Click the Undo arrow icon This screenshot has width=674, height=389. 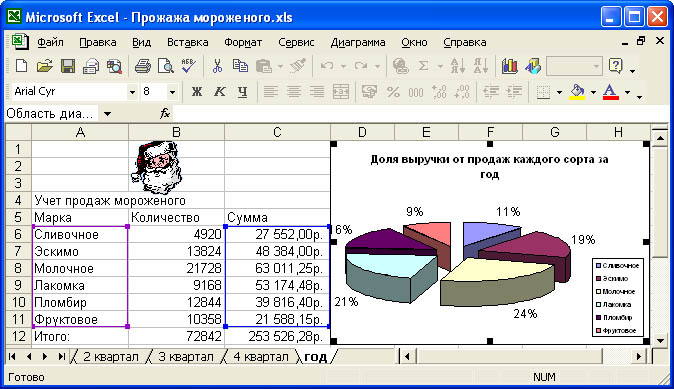(327, 66)
